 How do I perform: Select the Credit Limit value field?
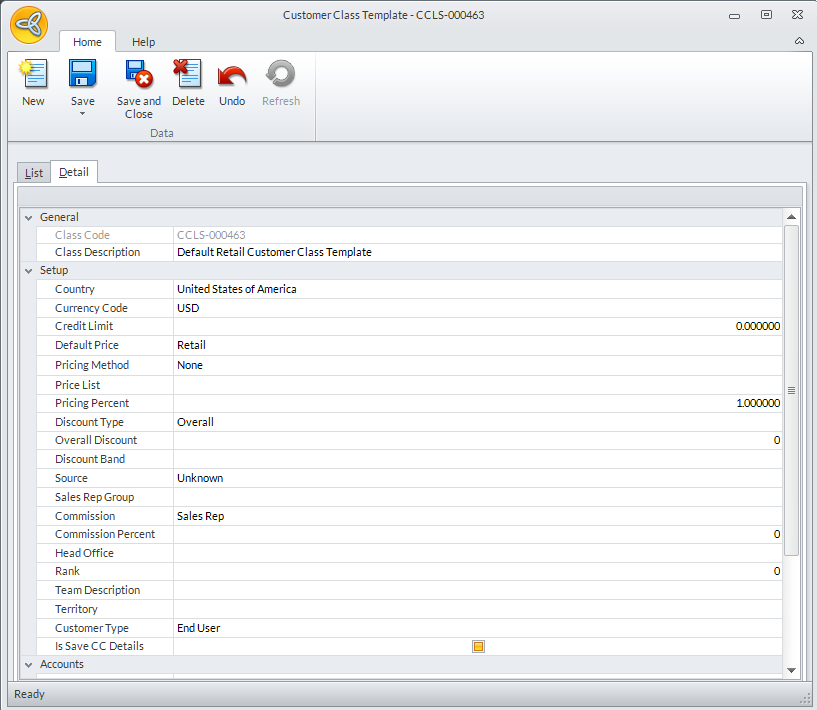click(x=477, y=327)
